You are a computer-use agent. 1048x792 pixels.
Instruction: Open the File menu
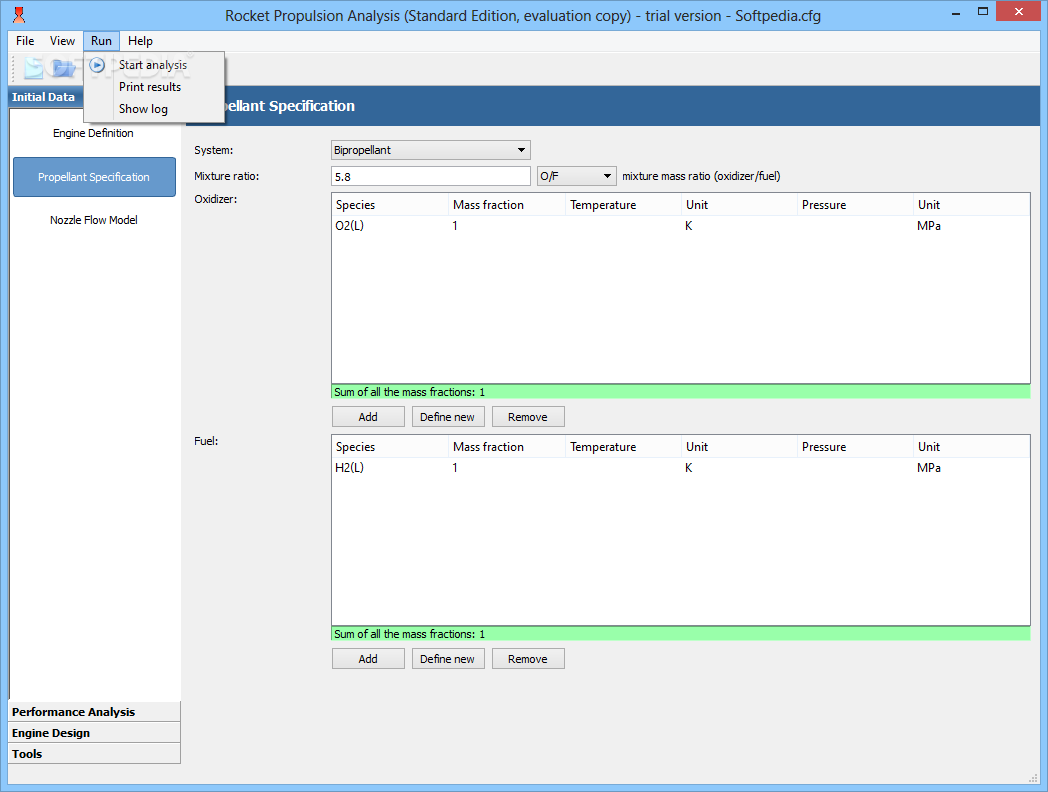[x=25, y=41]
